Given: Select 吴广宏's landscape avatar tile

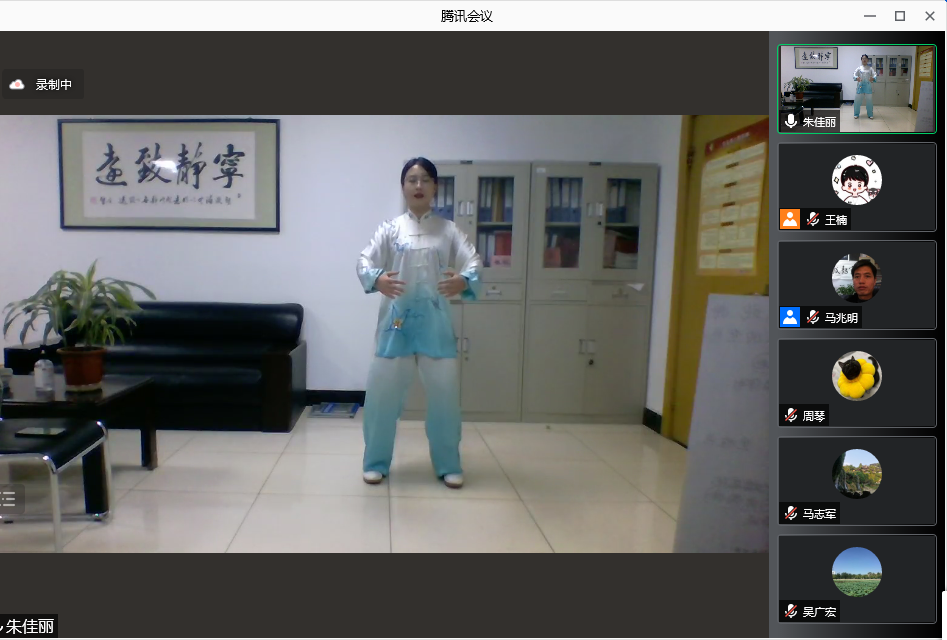Looking at the screenshot, I should [x=857, y=572].
